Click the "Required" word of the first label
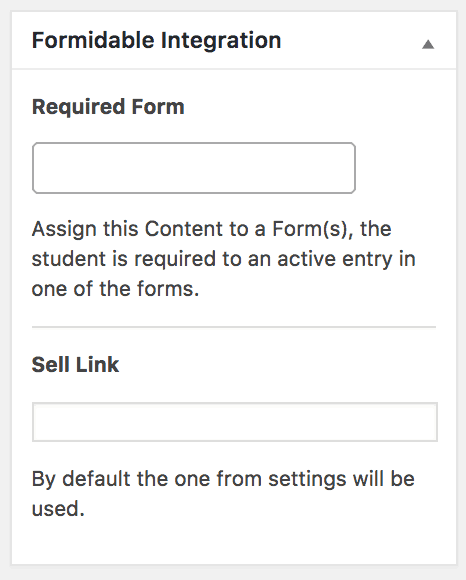The image size is (466, 580). point(78,107)
